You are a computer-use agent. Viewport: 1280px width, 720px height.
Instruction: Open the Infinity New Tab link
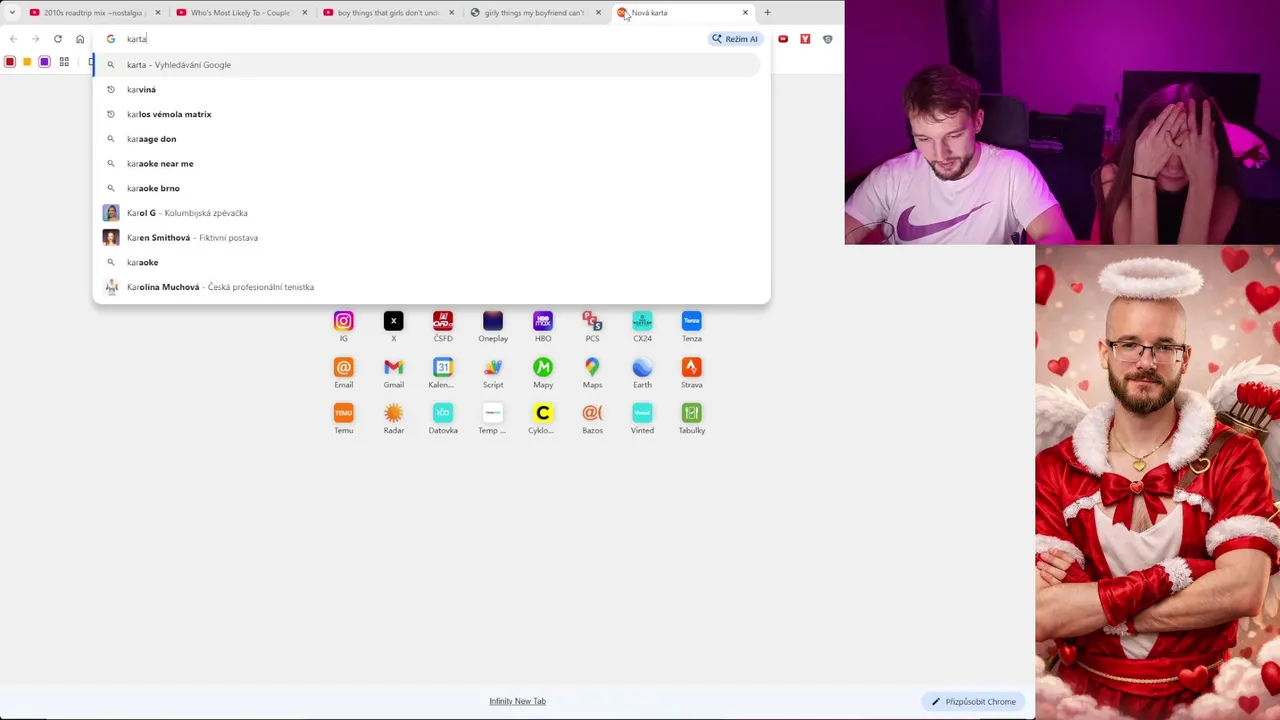click(x=517, y=701)
